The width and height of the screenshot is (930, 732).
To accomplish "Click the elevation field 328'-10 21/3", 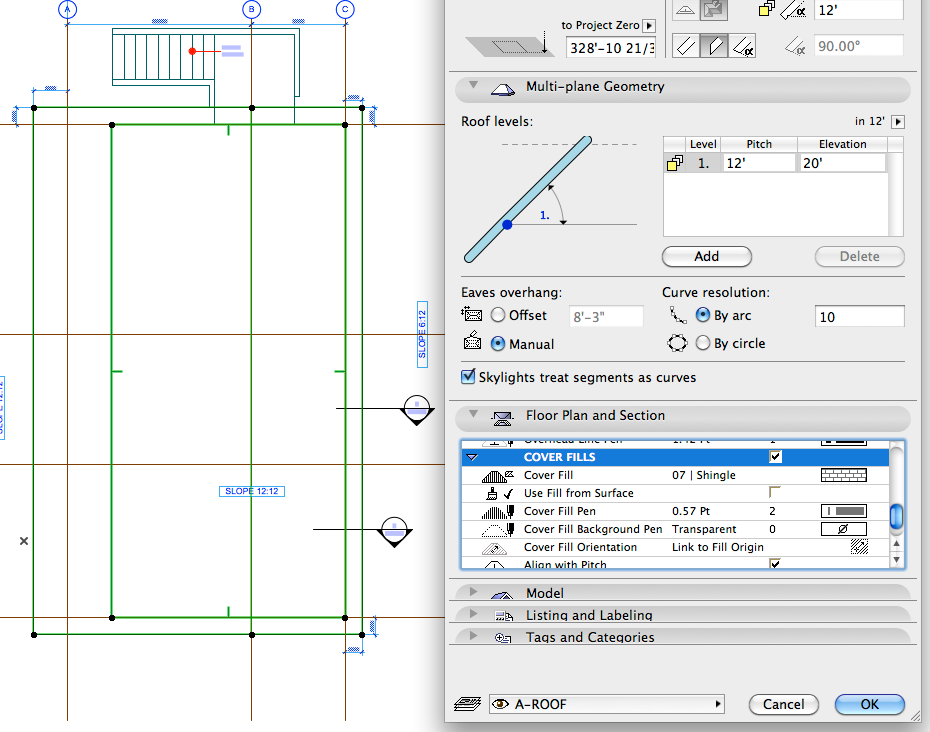I will pyautogui.click(x=611, y=47).
